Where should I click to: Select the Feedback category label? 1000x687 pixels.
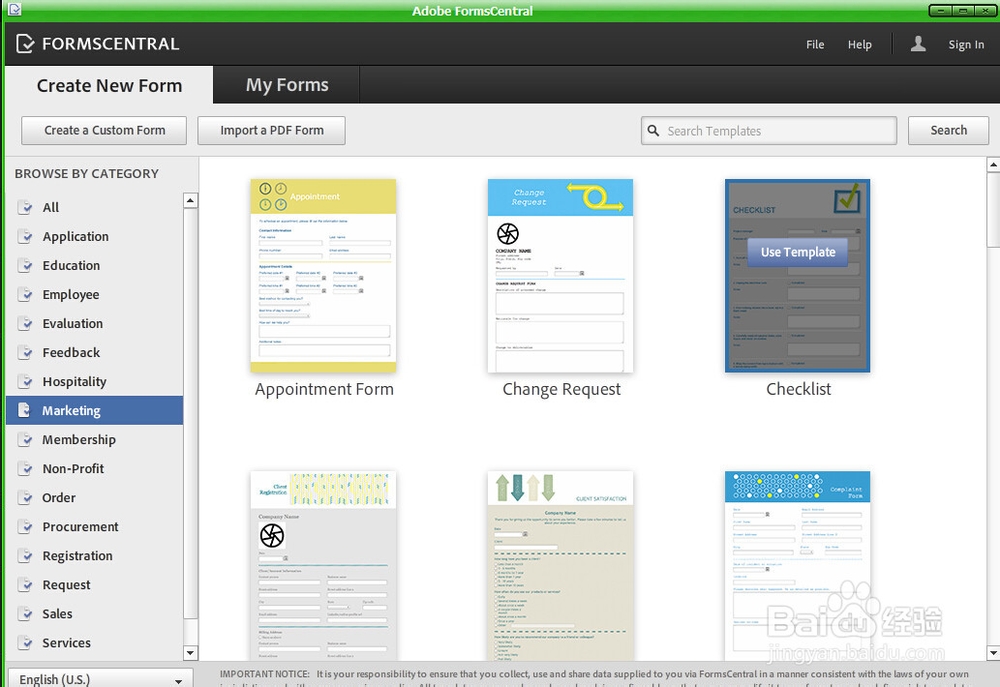[71, 353]
